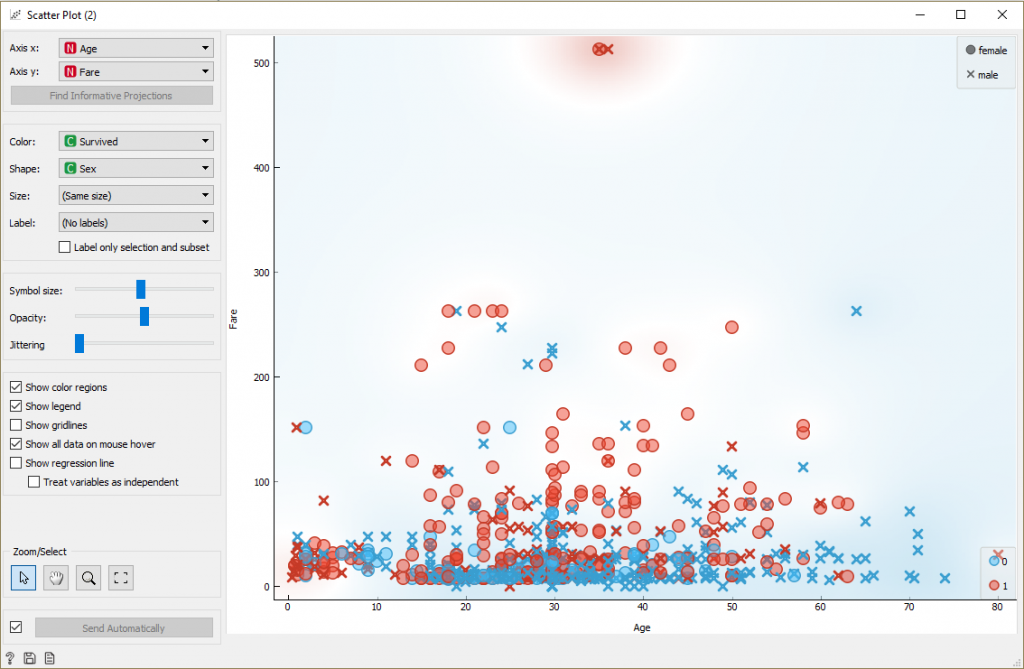Click the reset zoom to fit icon

[x=122, y=577]
